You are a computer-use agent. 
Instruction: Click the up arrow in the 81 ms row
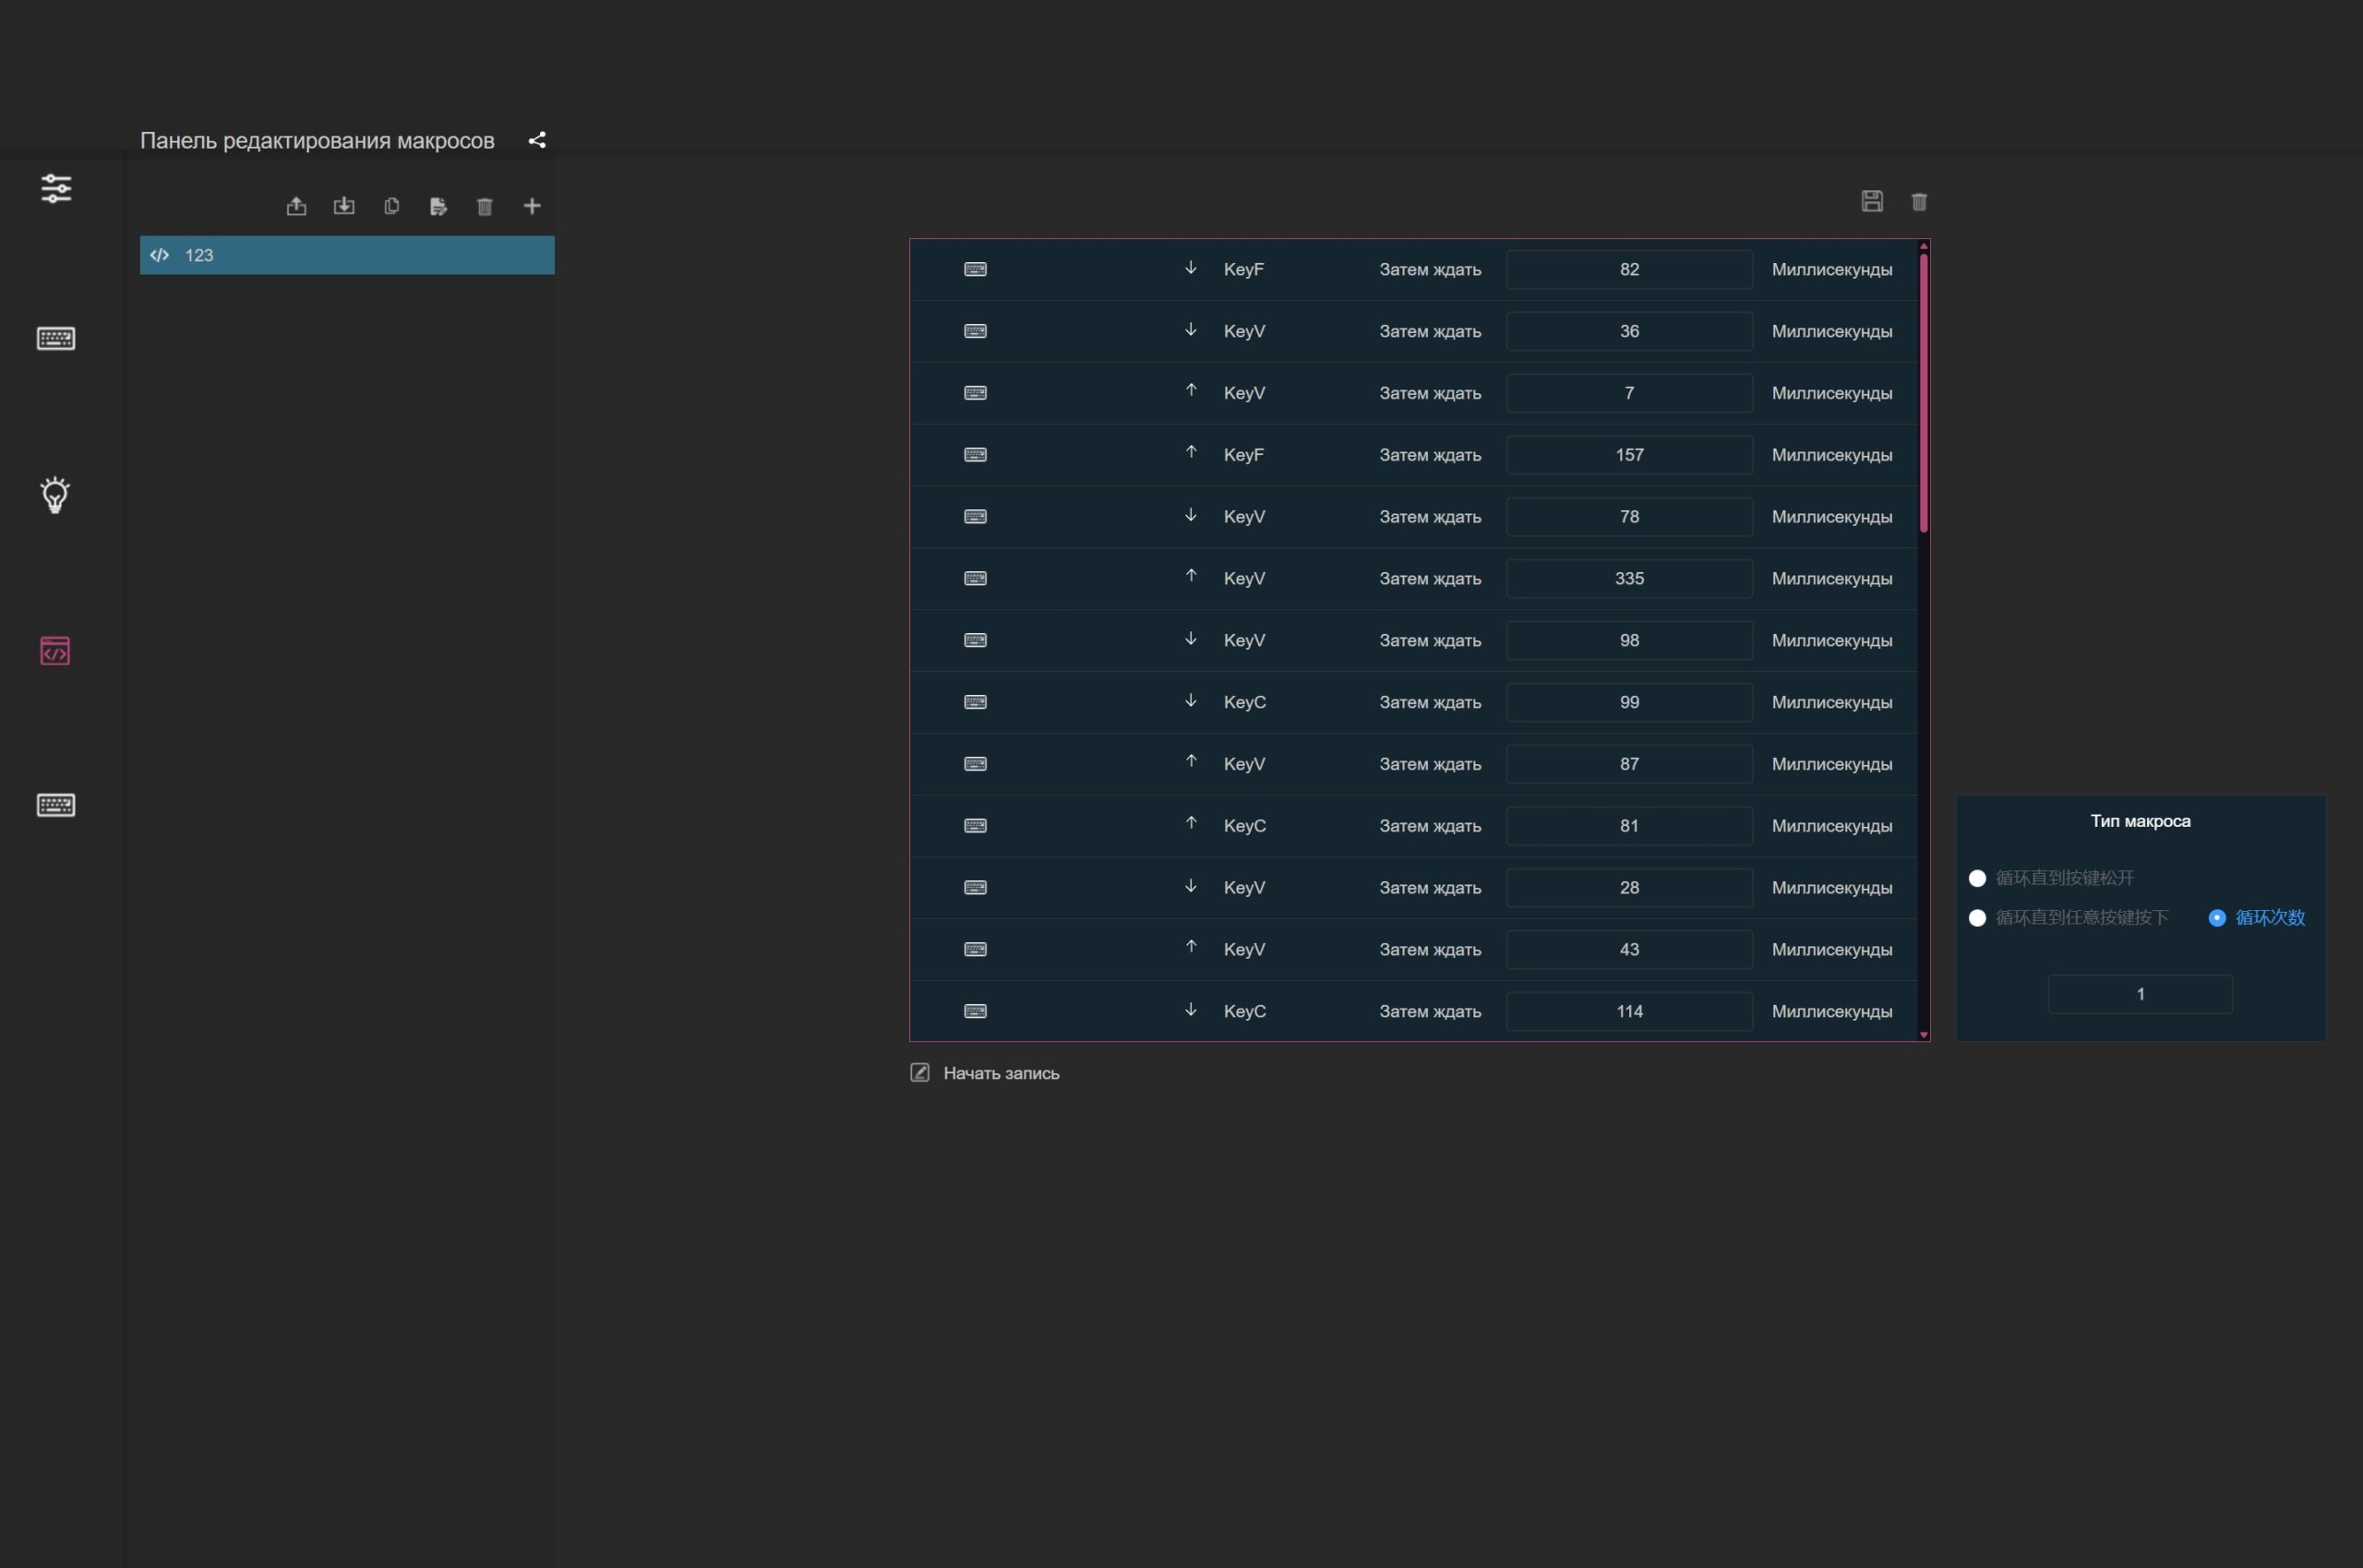[1190, 824]
